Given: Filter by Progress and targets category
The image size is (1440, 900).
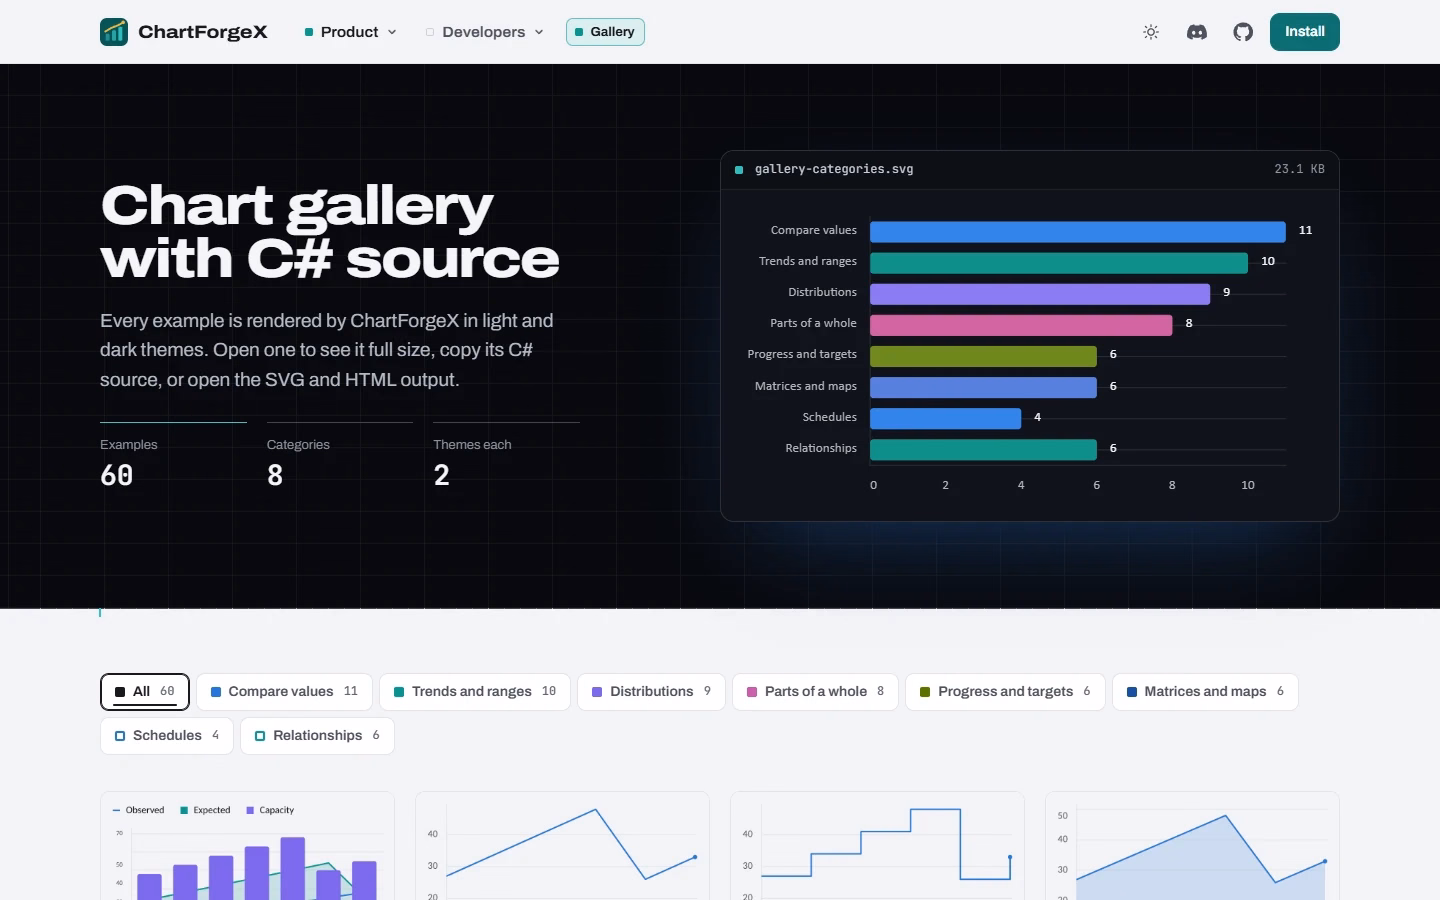Looking at the screenshot, I should coord(1005,692).
